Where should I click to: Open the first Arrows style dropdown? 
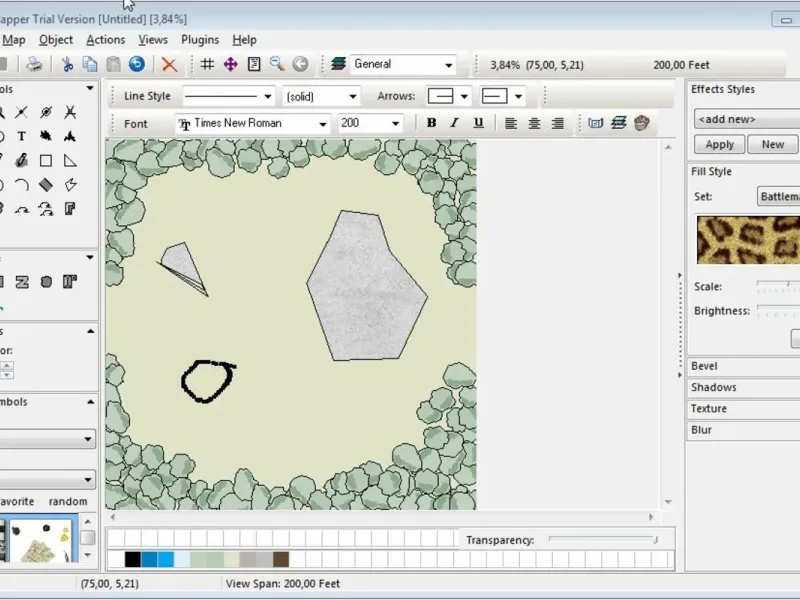coord(448,96)
